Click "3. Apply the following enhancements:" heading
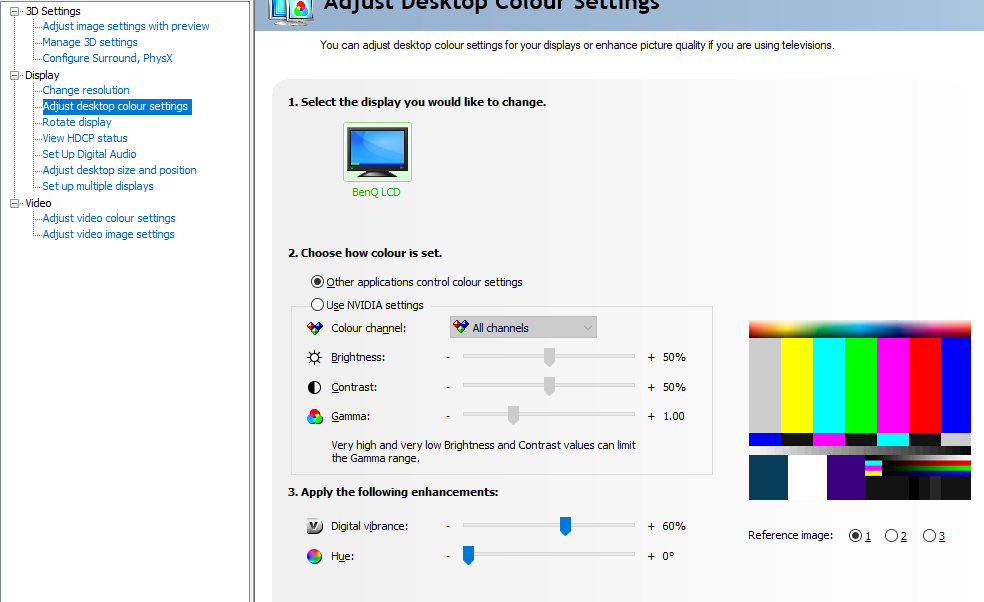The width and height of the screenshot is (984, 602). (393, 492)
